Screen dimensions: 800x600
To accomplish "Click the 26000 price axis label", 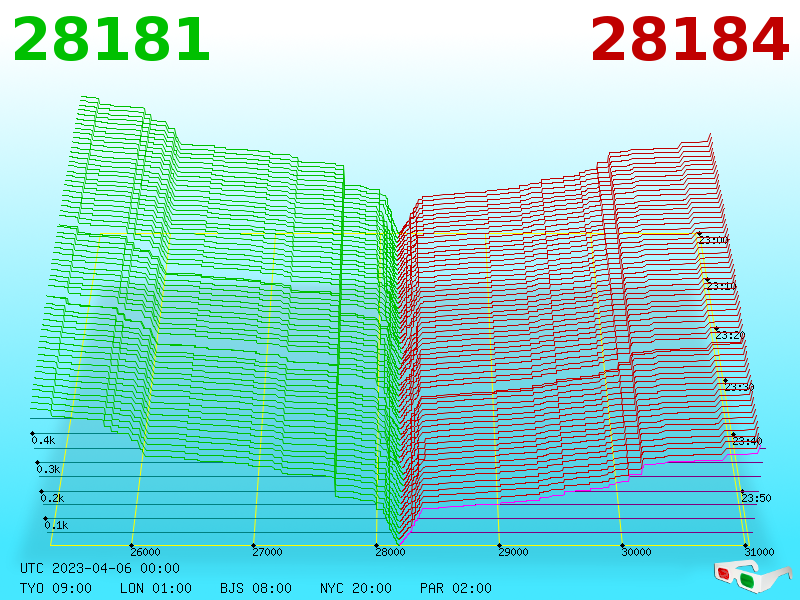I will click(x=145, y=552).
